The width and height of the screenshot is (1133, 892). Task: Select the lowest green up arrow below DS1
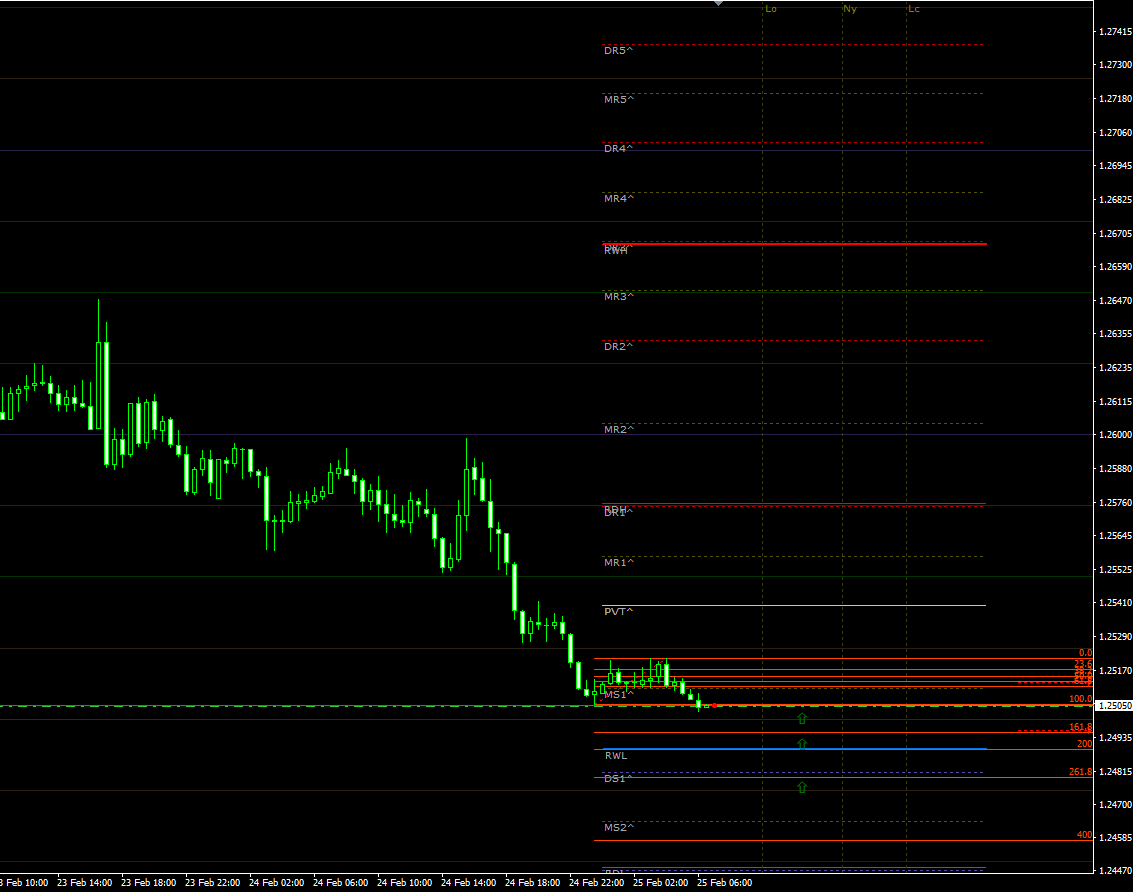[802, 788]
